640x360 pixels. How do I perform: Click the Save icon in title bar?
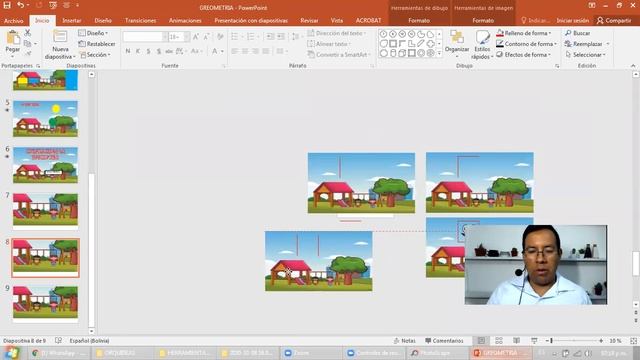click(7, 6)
